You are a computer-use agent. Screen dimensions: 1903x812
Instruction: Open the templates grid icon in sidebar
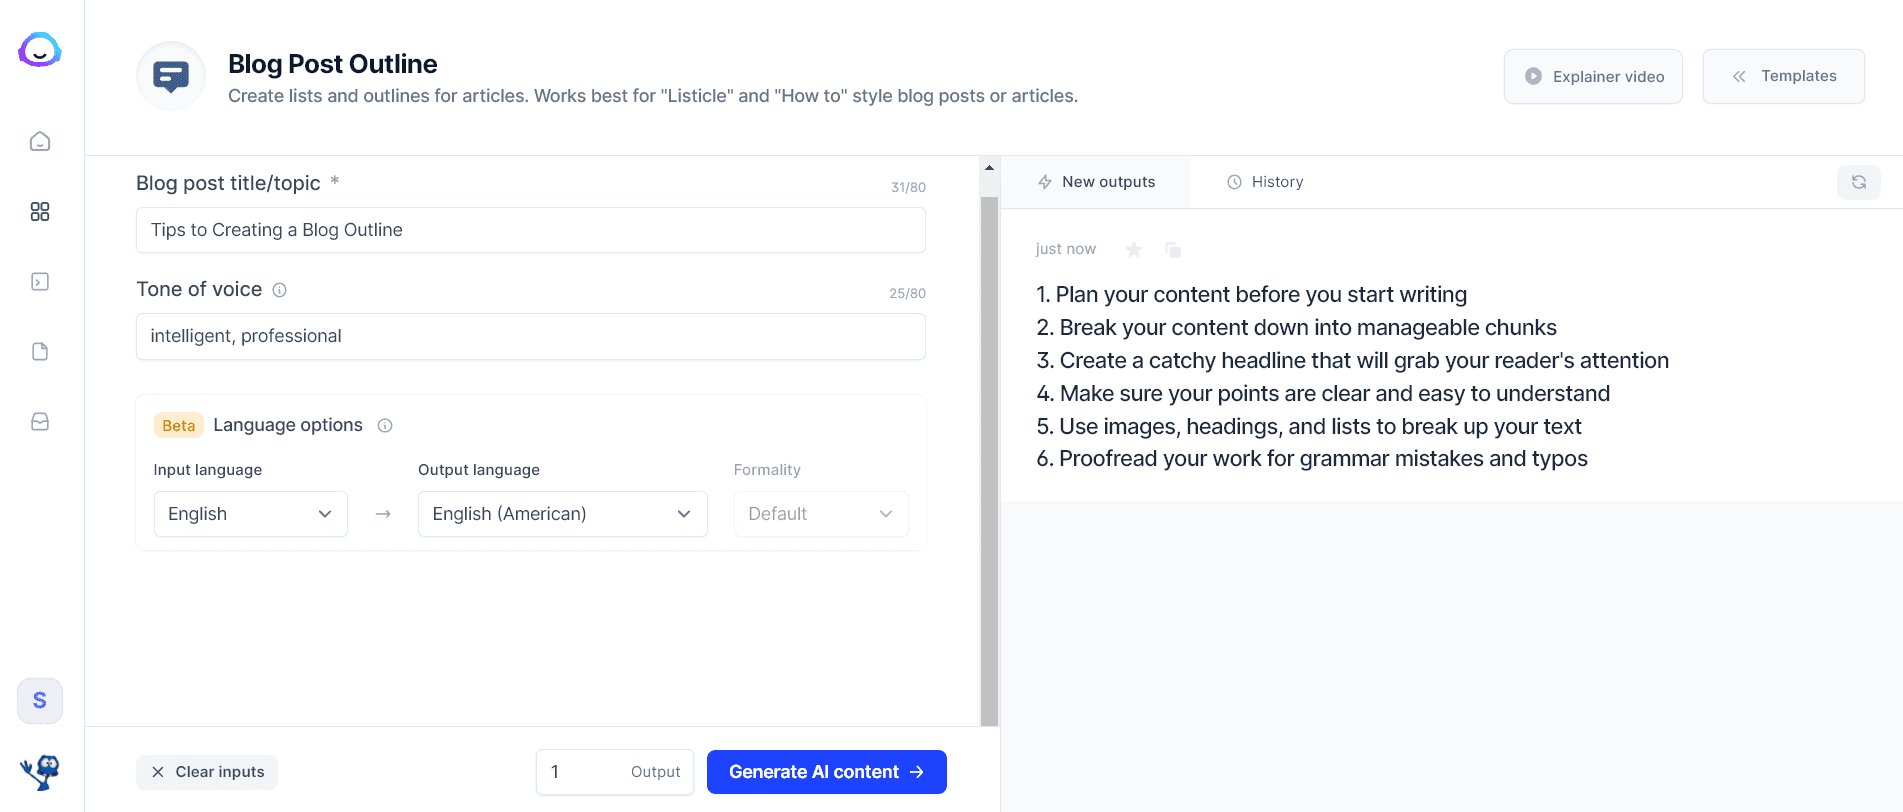pos(40,211)
